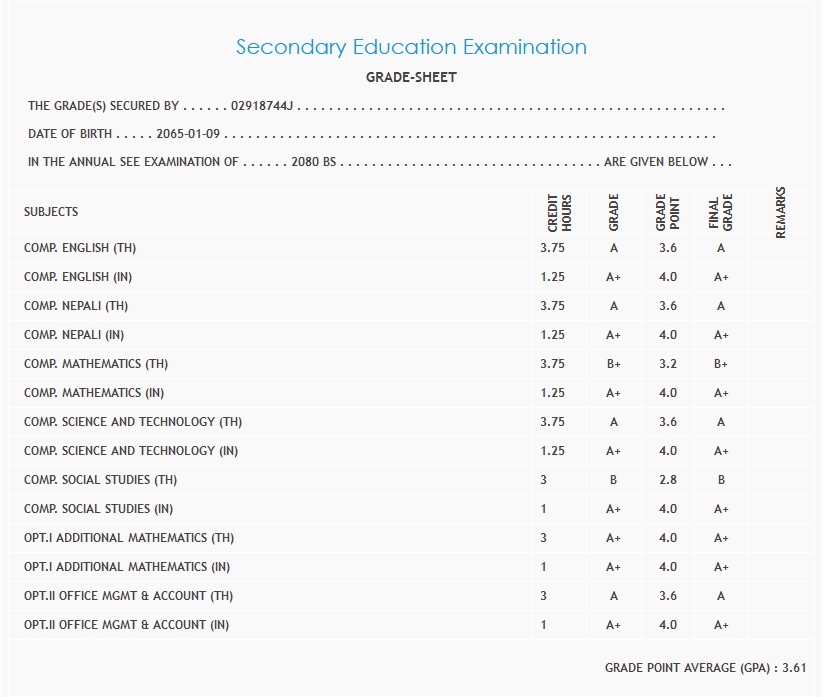This screenshot has width=838, height=697.
Task: Click the REMARKS column header
Action: 781,212
